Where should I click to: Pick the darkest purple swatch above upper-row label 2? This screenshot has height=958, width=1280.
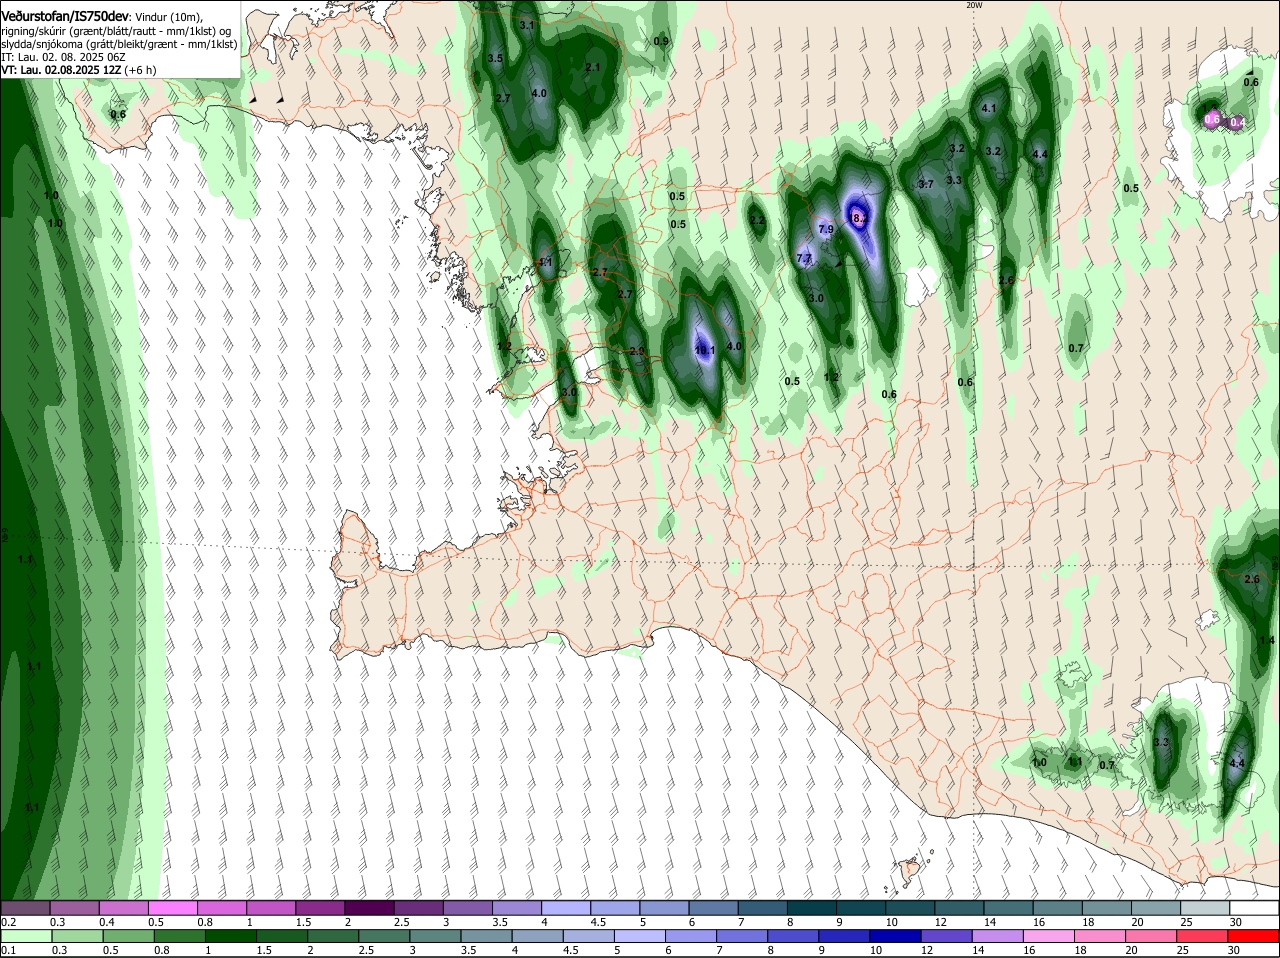369,908
